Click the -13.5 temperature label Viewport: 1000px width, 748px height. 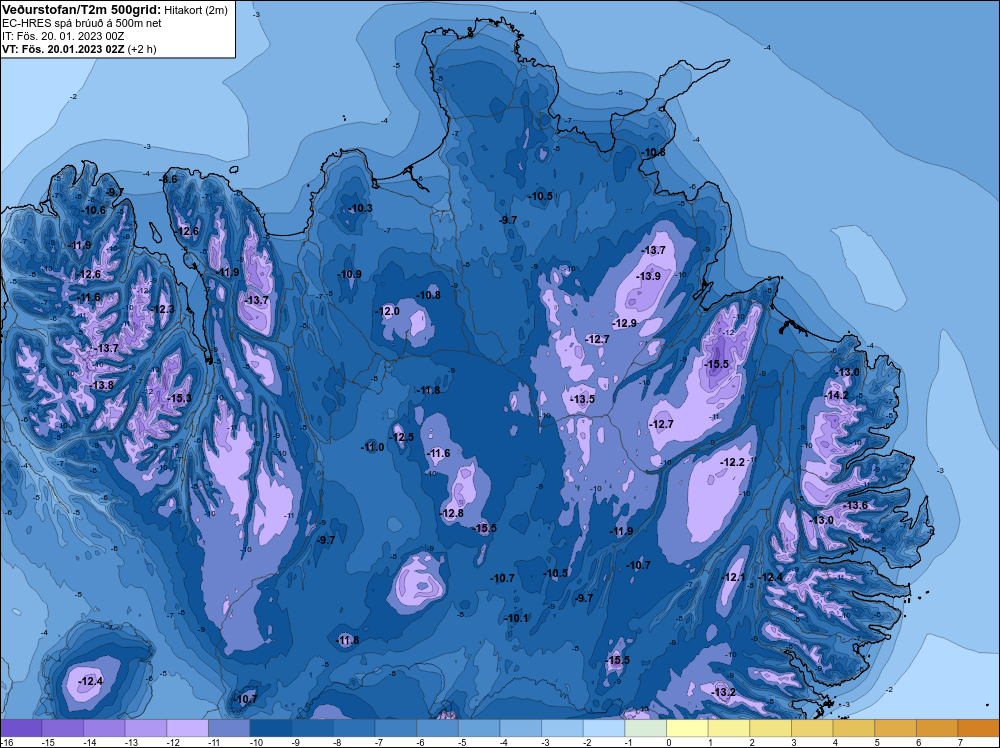(x=582, y=399)
